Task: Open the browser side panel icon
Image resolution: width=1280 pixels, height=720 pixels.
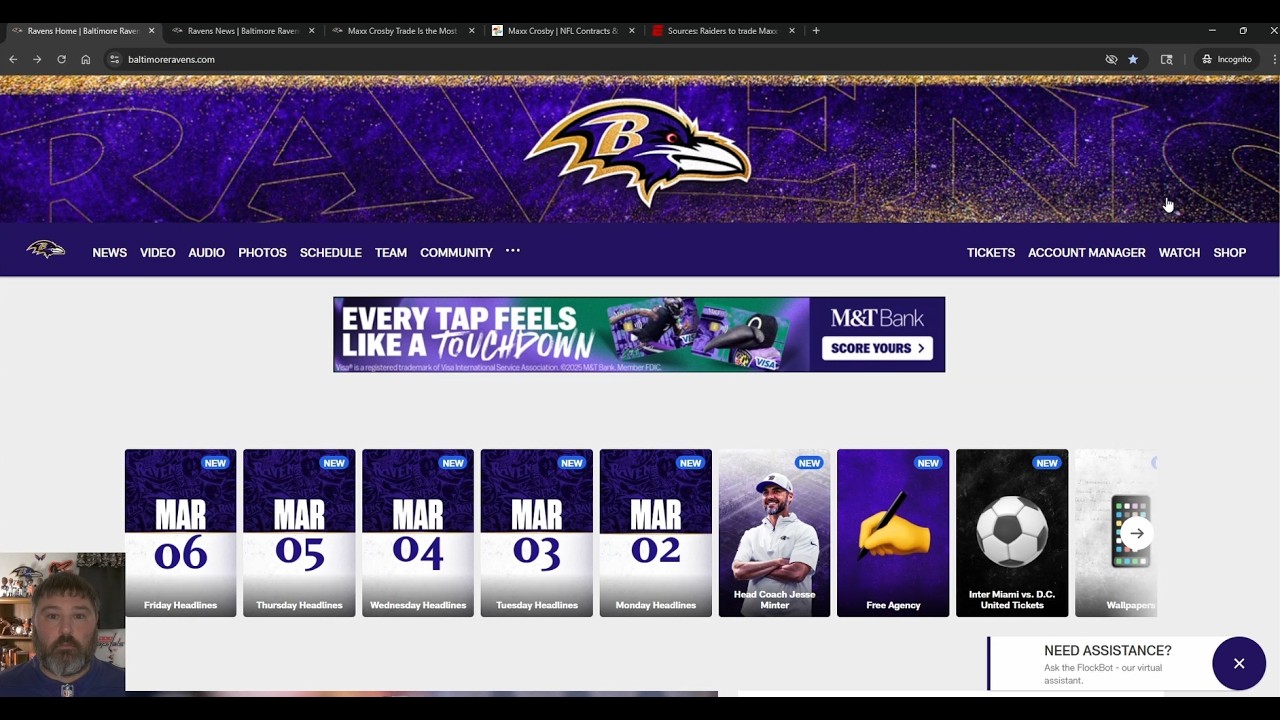Action: [1166, 59]
